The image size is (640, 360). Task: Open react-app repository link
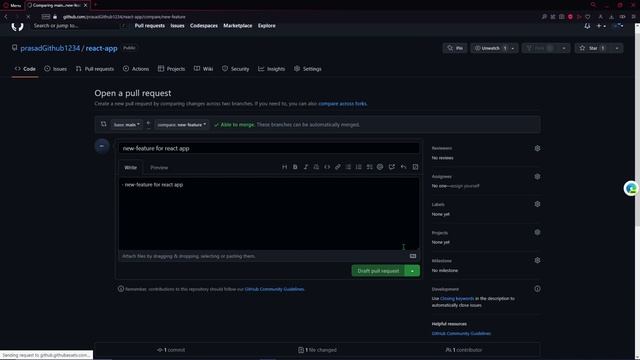(x=101, y=48)
